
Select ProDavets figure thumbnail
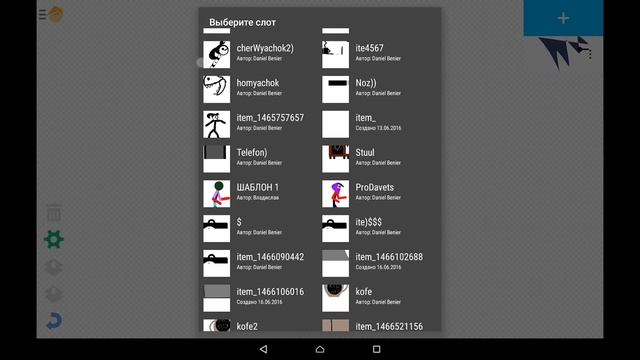(x=336, y=193)
